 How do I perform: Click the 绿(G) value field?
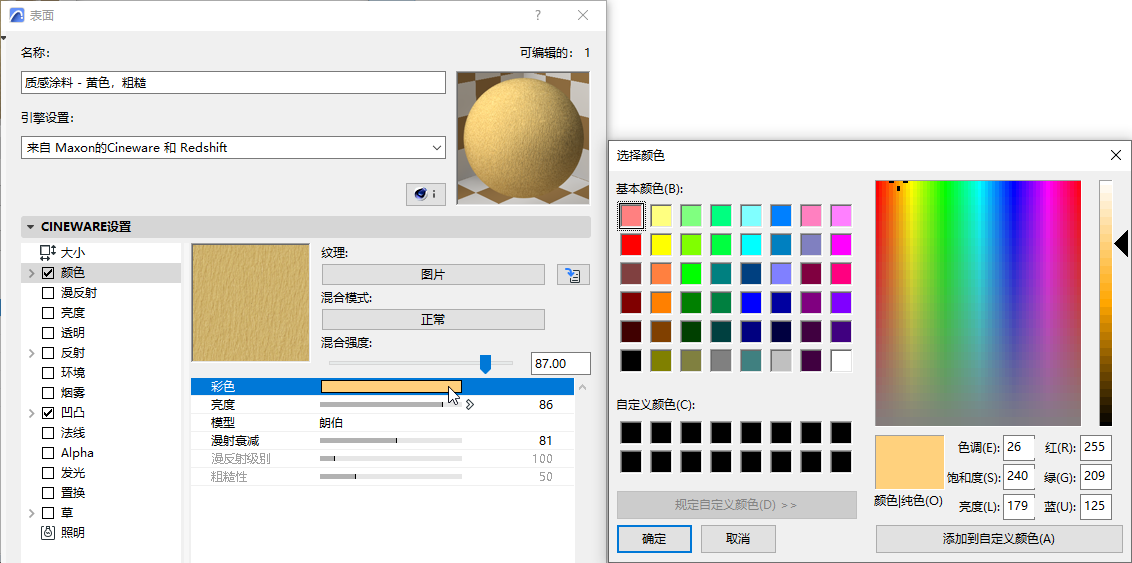1095,477
